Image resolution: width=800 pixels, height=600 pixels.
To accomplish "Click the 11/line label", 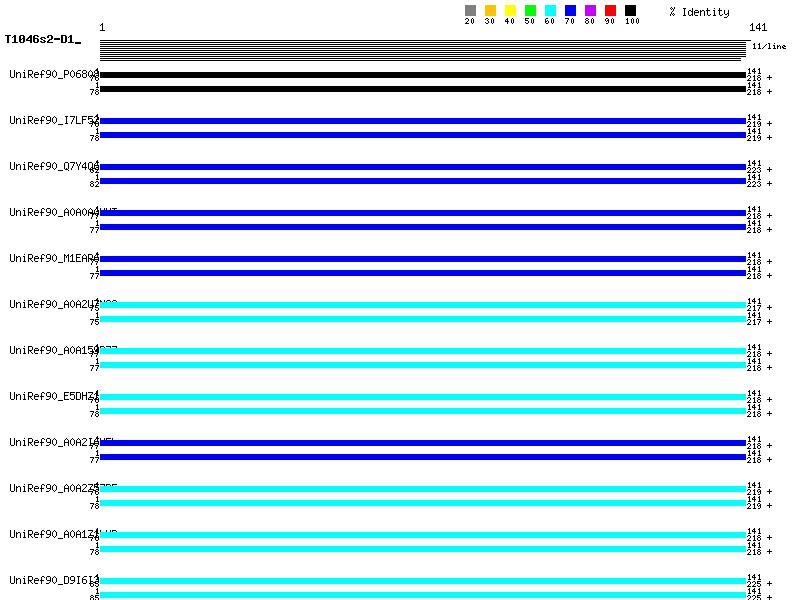I will point(768,46).
